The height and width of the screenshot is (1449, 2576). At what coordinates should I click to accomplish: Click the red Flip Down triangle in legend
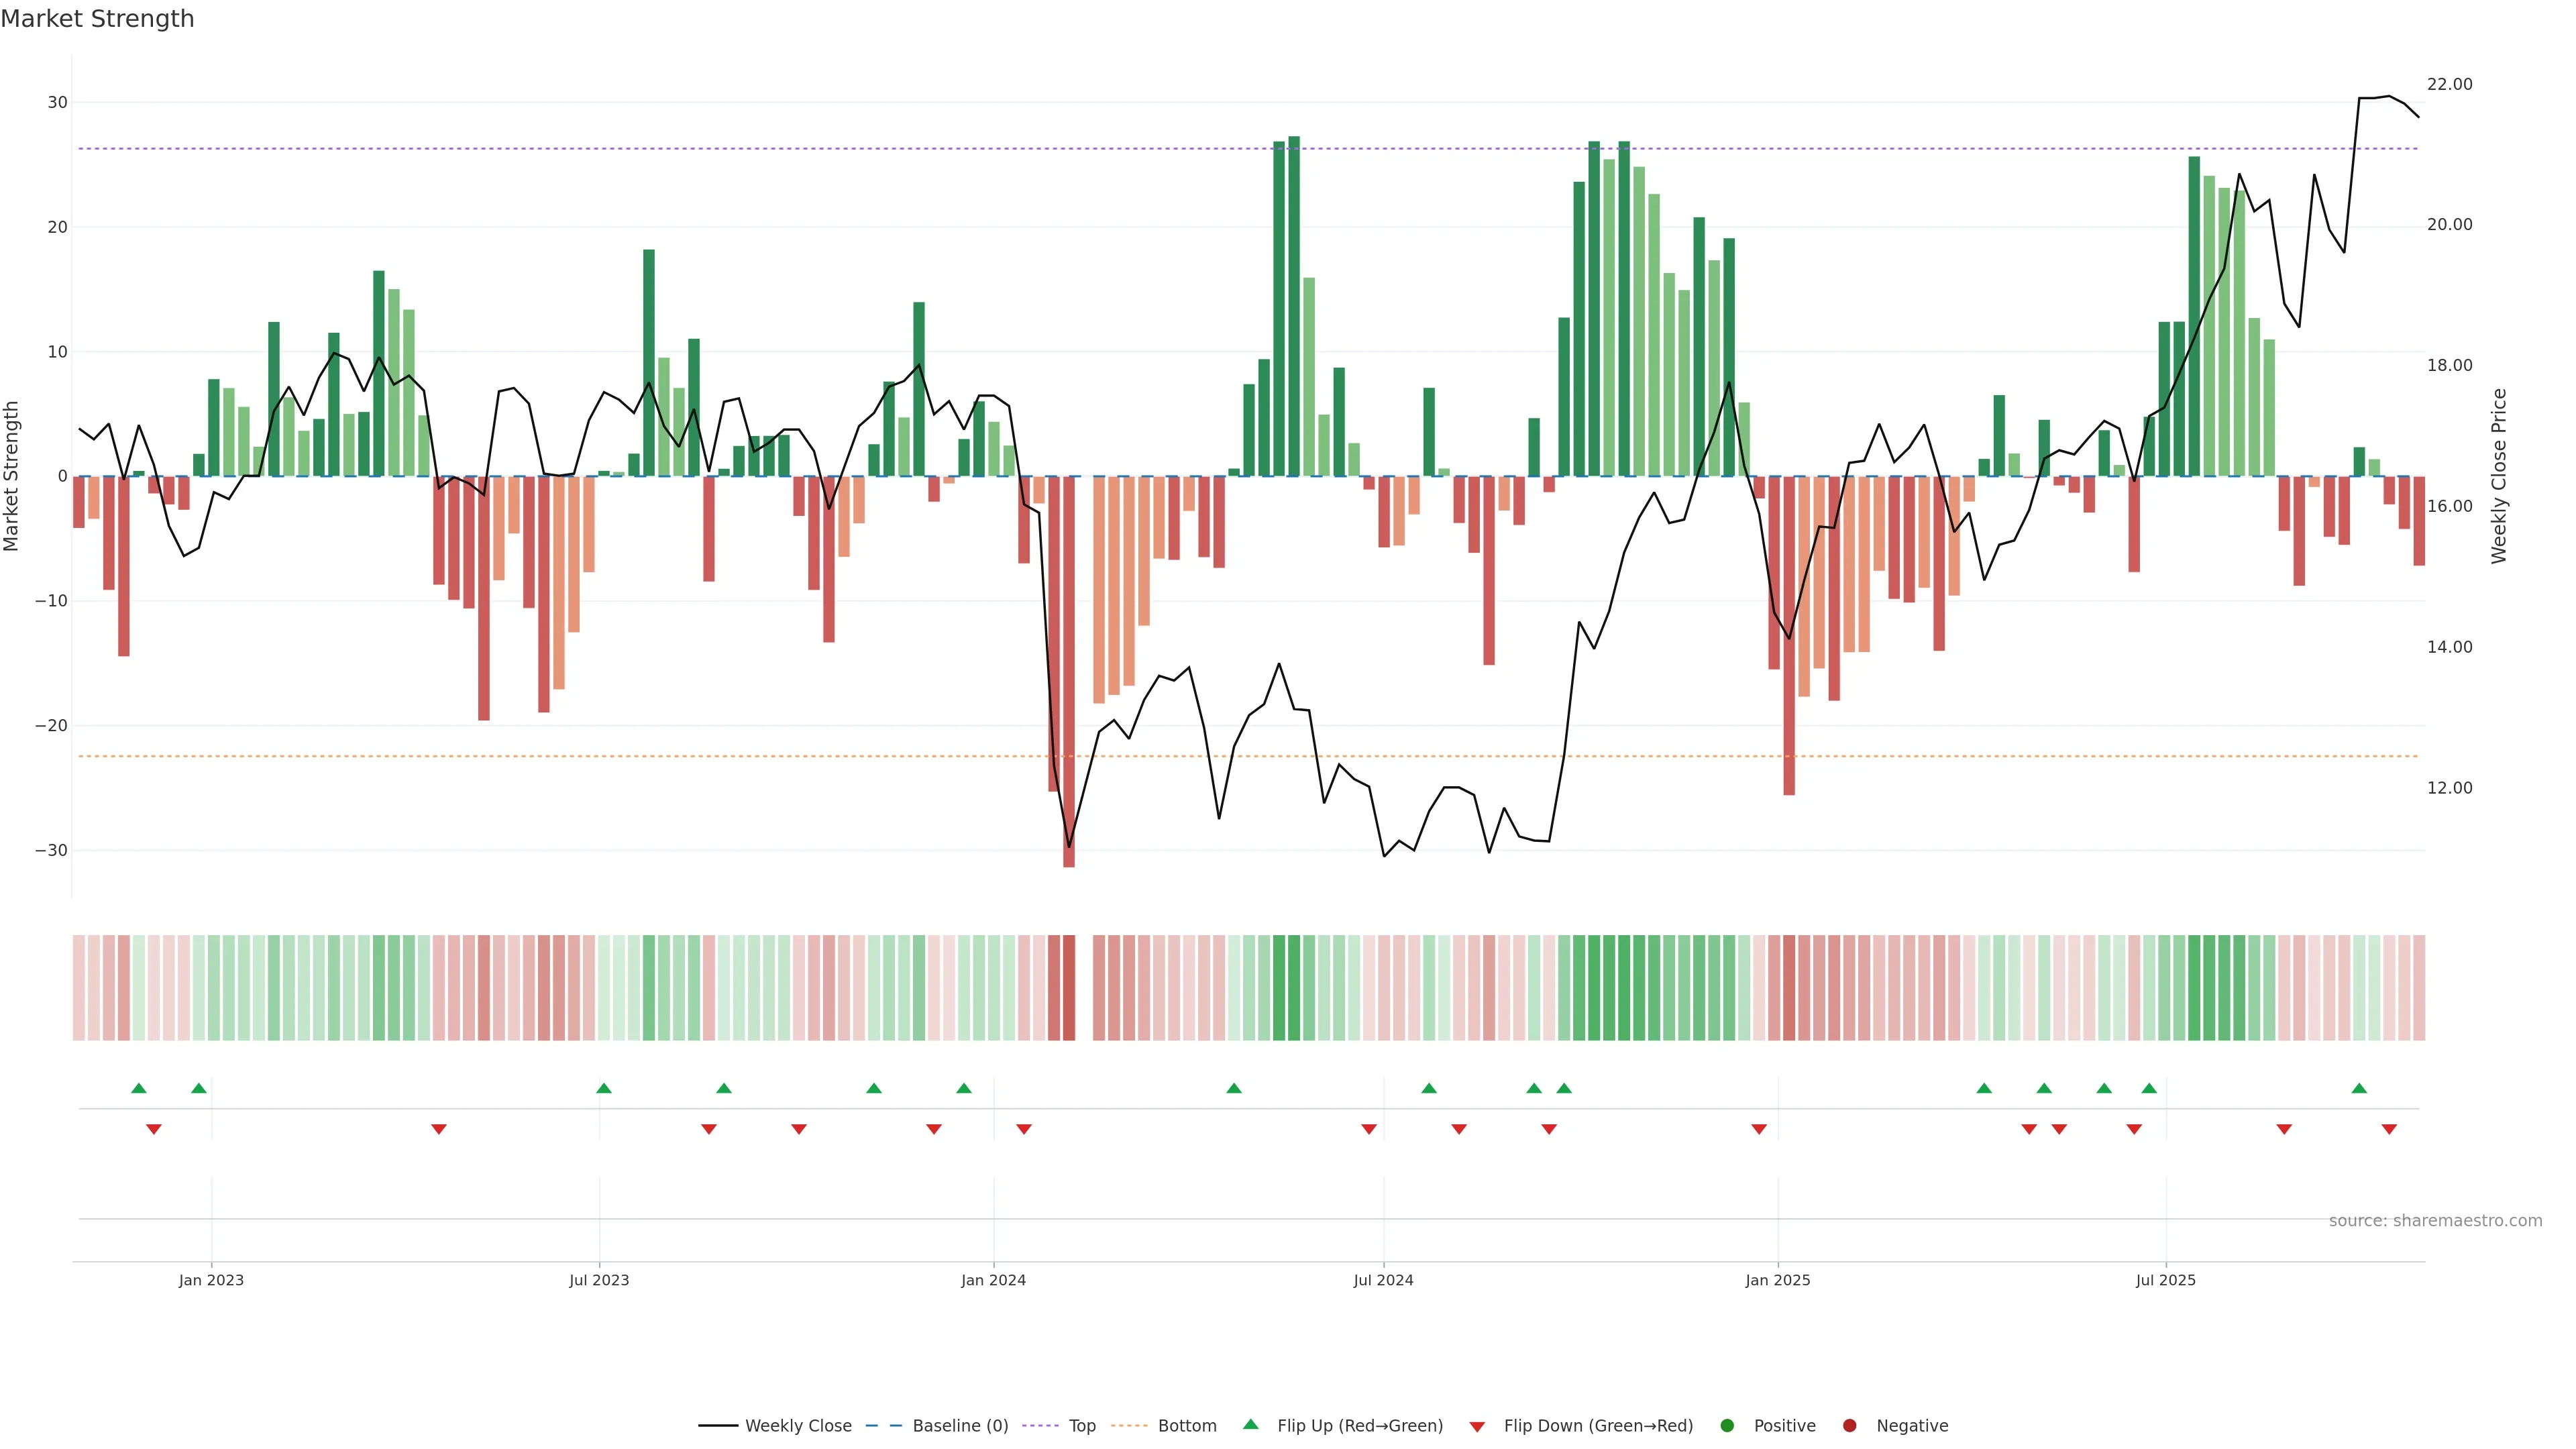[x=1477, y=1427]
